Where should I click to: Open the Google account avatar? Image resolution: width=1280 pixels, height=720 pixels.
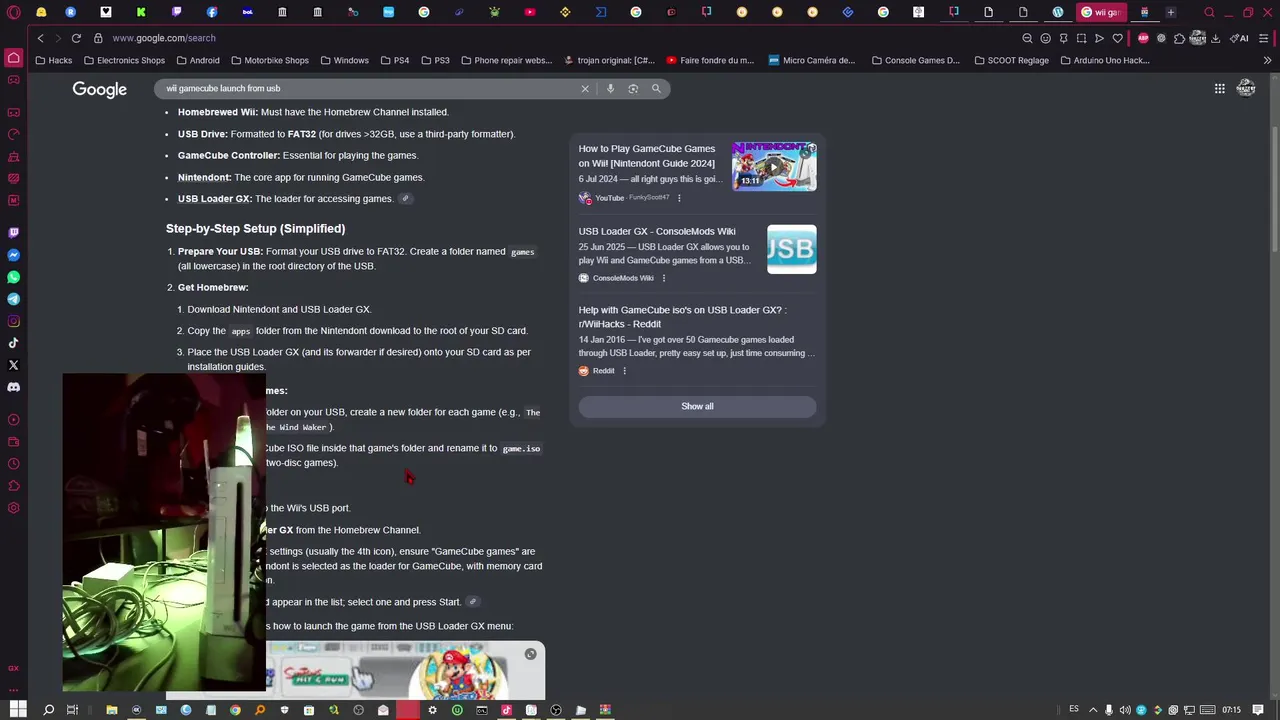(1246, 89)
